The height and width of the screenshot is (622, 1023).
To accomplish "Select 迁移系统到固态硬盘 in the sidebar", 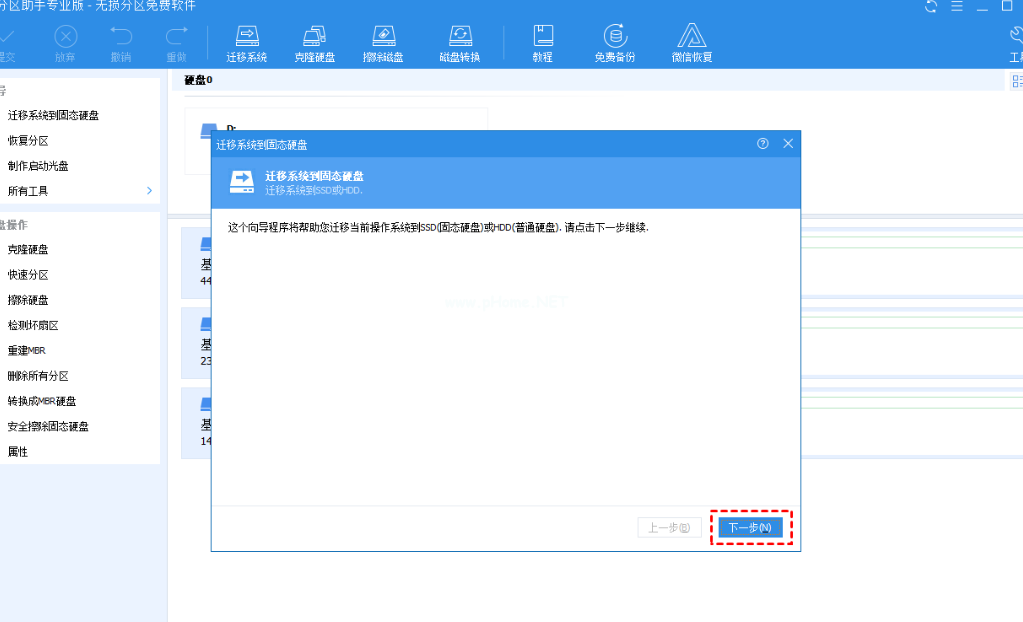I will click(53, 115).
